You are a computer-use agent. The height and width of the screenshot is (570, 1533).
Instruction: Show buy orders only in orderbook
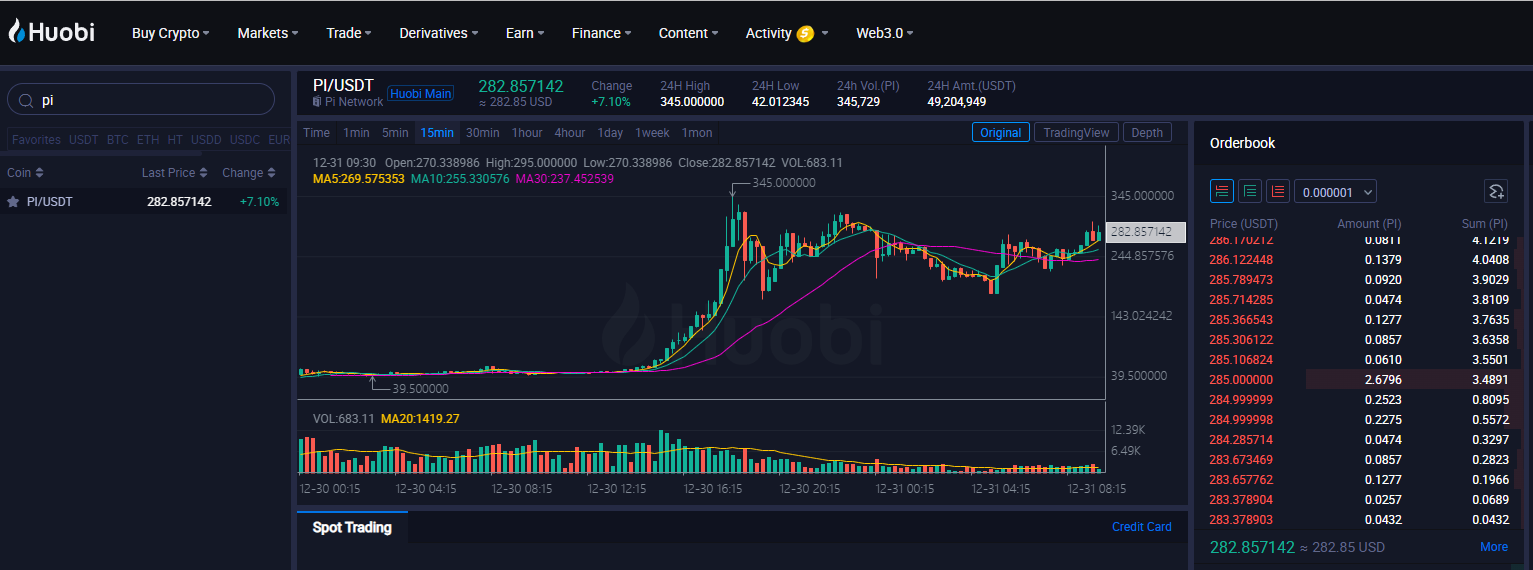tap(1249, 191)
